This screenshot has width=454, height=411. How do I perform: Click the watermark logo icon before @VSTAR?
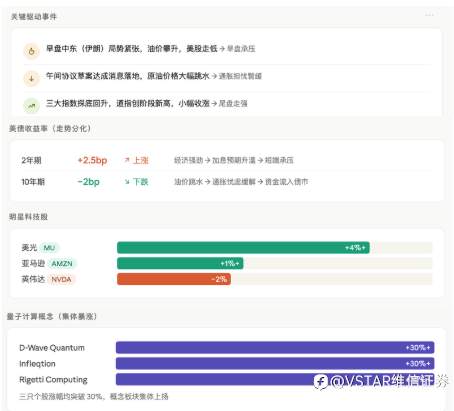point(321,382)
